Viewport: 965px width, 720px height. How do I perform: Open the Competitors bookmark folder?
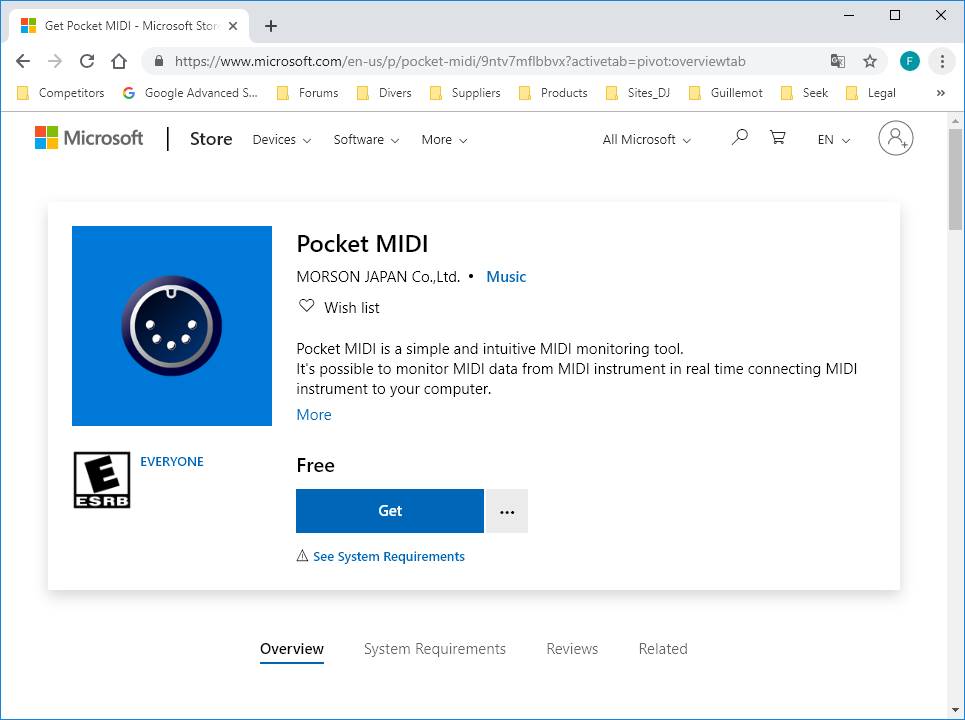point(60,93)
